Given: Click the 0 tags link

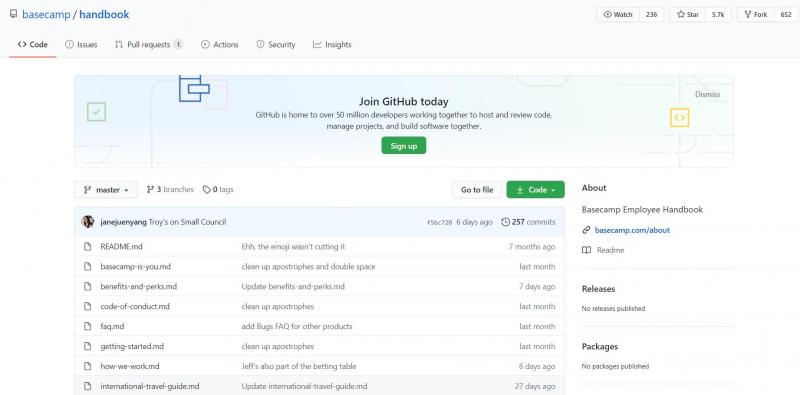Looking at the screenshot, I should (x=218, y=189).
